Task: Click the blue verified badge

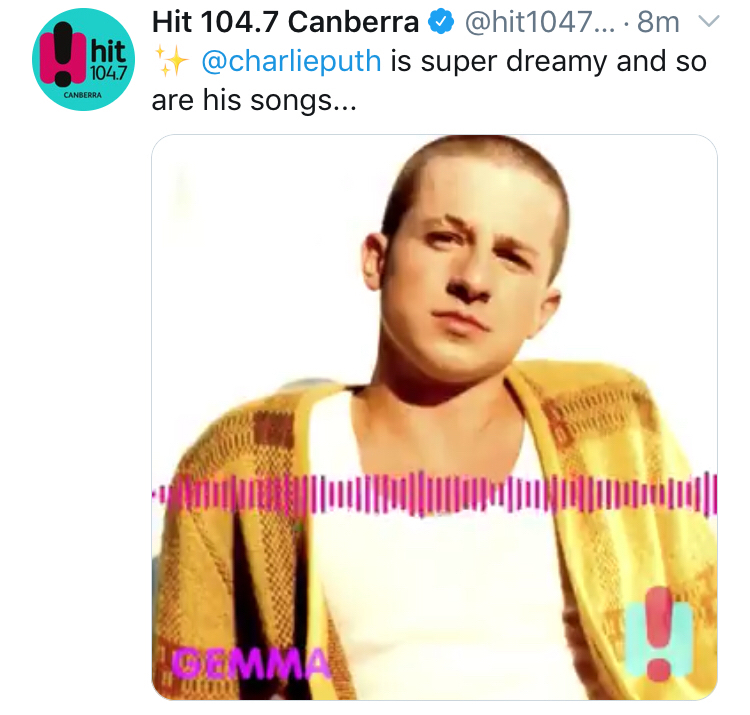Action: point(440,22)
